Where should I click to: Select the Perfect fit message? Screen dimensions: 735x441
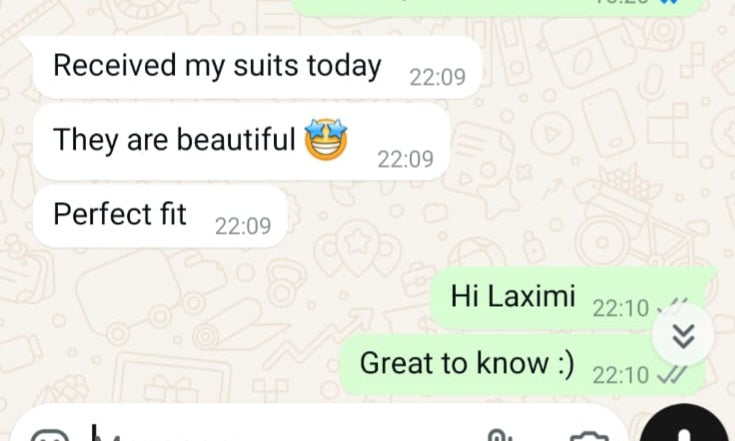tap(160, 216)
